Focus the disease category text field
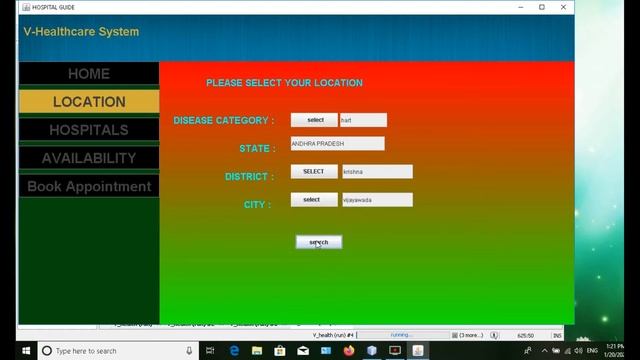Viewport: 640px width, 360px height. tap(363, 120)
